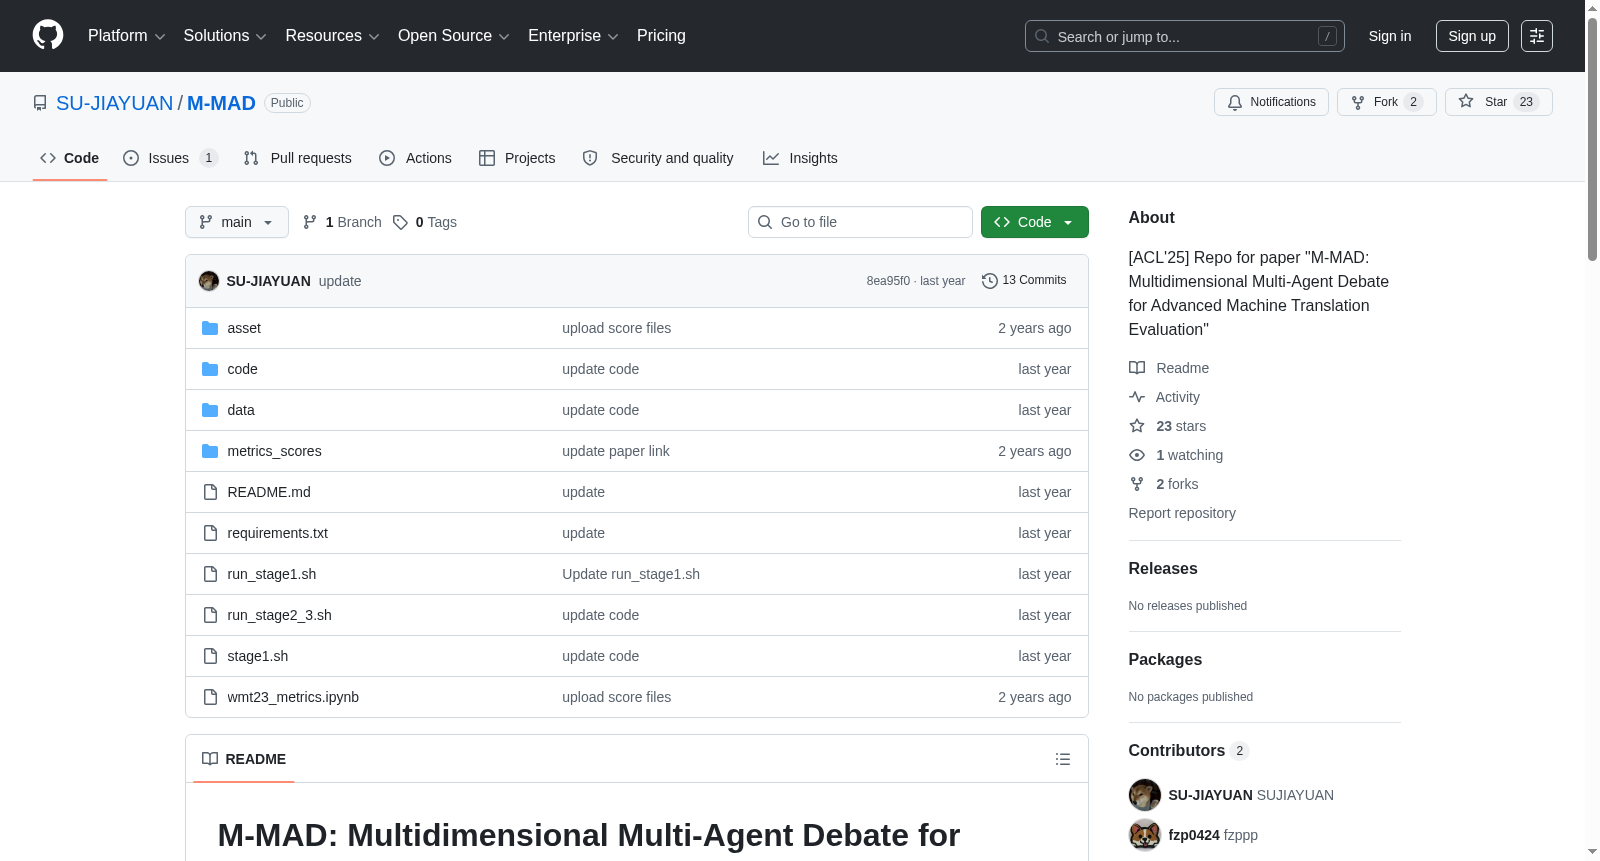Open the stage1.sh file
The height and width of the screenshot is (861, 1600).
point(258,656)
